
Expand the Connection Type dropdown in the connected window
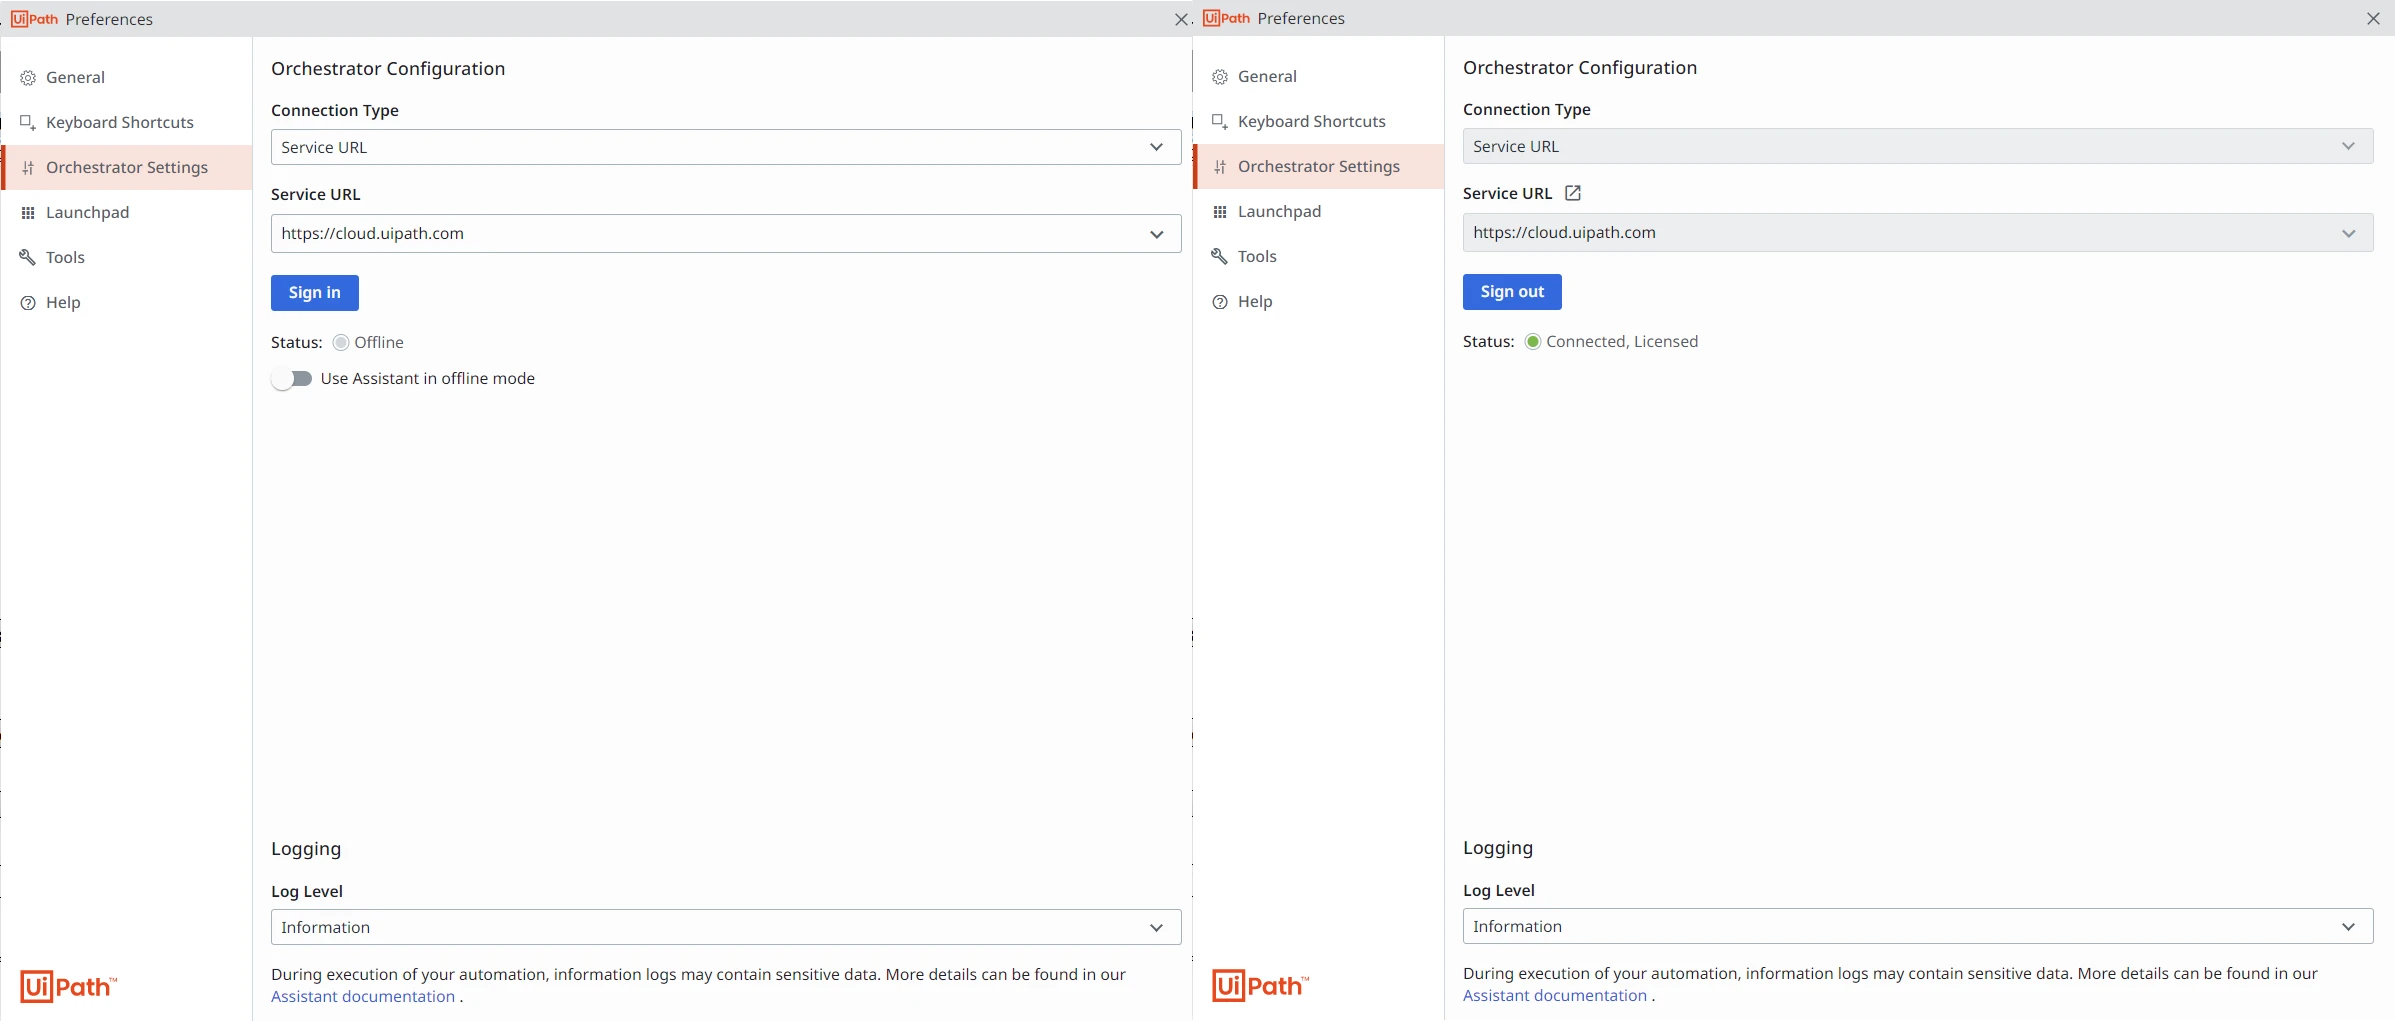tap(1918, 147)
